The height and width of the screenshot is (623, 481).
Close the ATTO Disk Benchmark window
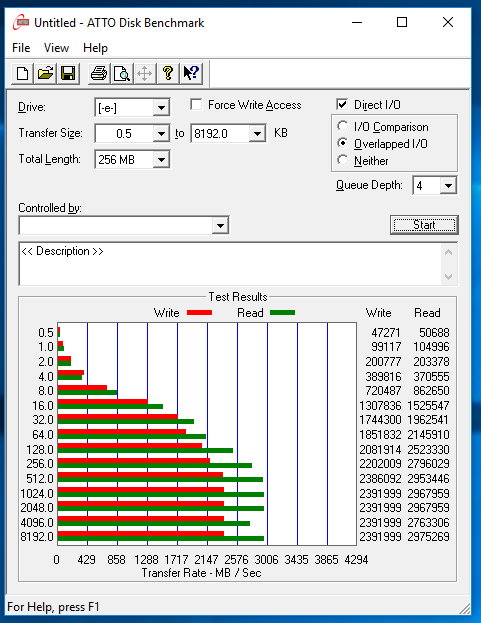click(448, 22)
